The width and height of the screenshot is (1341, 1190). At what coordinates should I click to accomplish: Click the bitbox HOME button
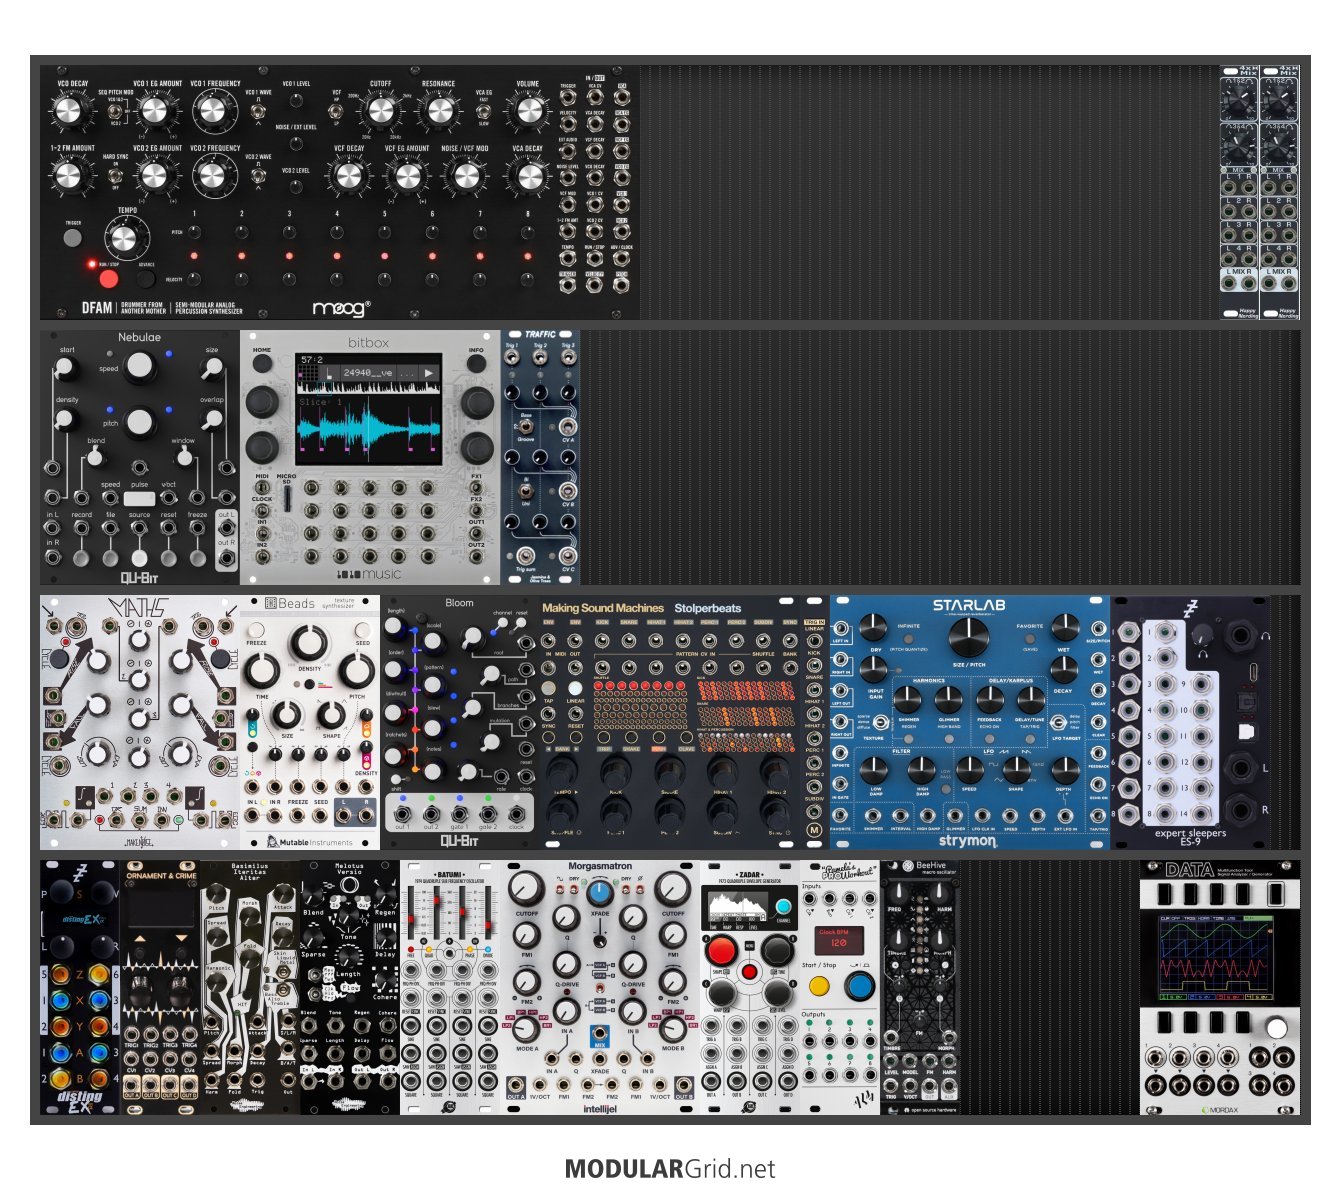261,363
